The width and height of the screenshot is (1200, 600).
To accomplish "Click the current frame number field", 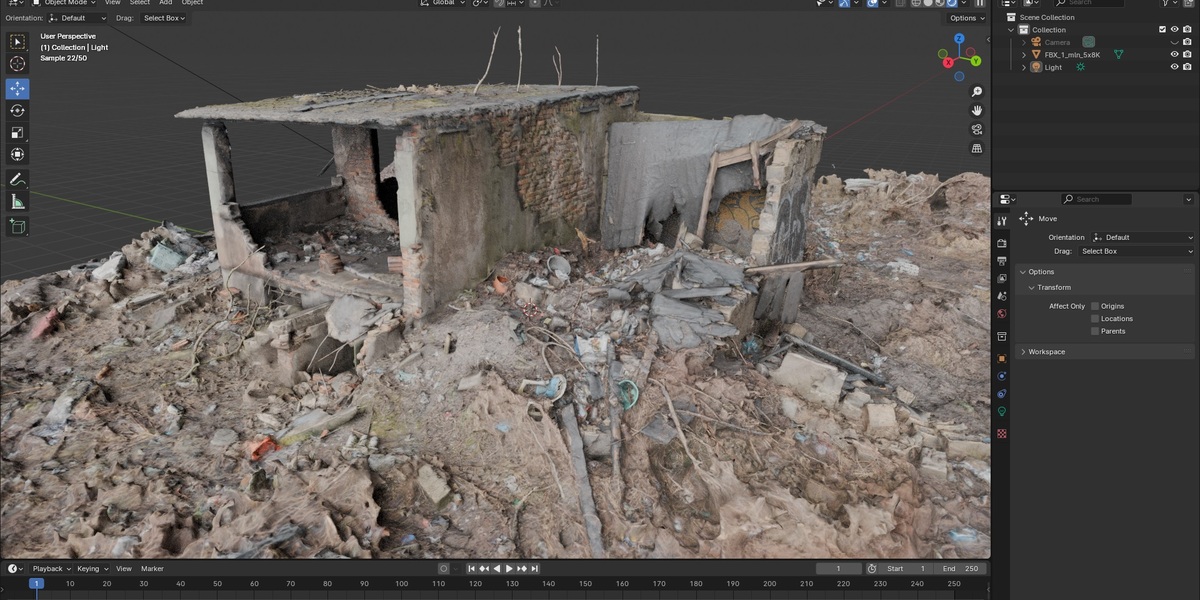I will point(839,569).
